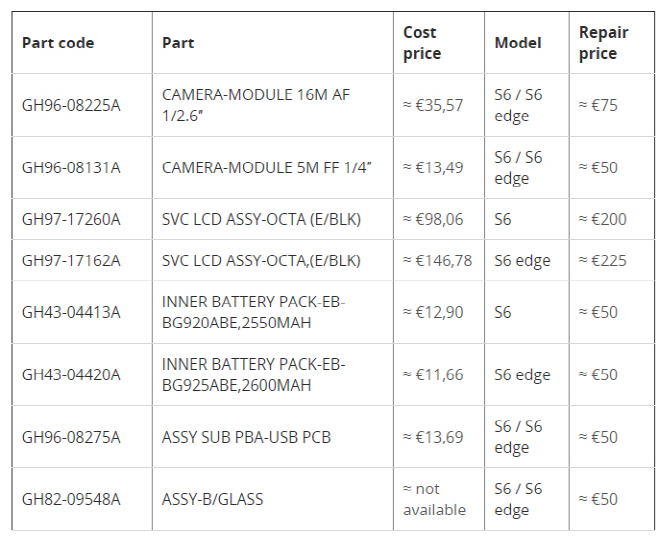Screen dimensions: 660x537
Task: Select the ≈ €146,78 cost price cell
Action: [437, 261]
